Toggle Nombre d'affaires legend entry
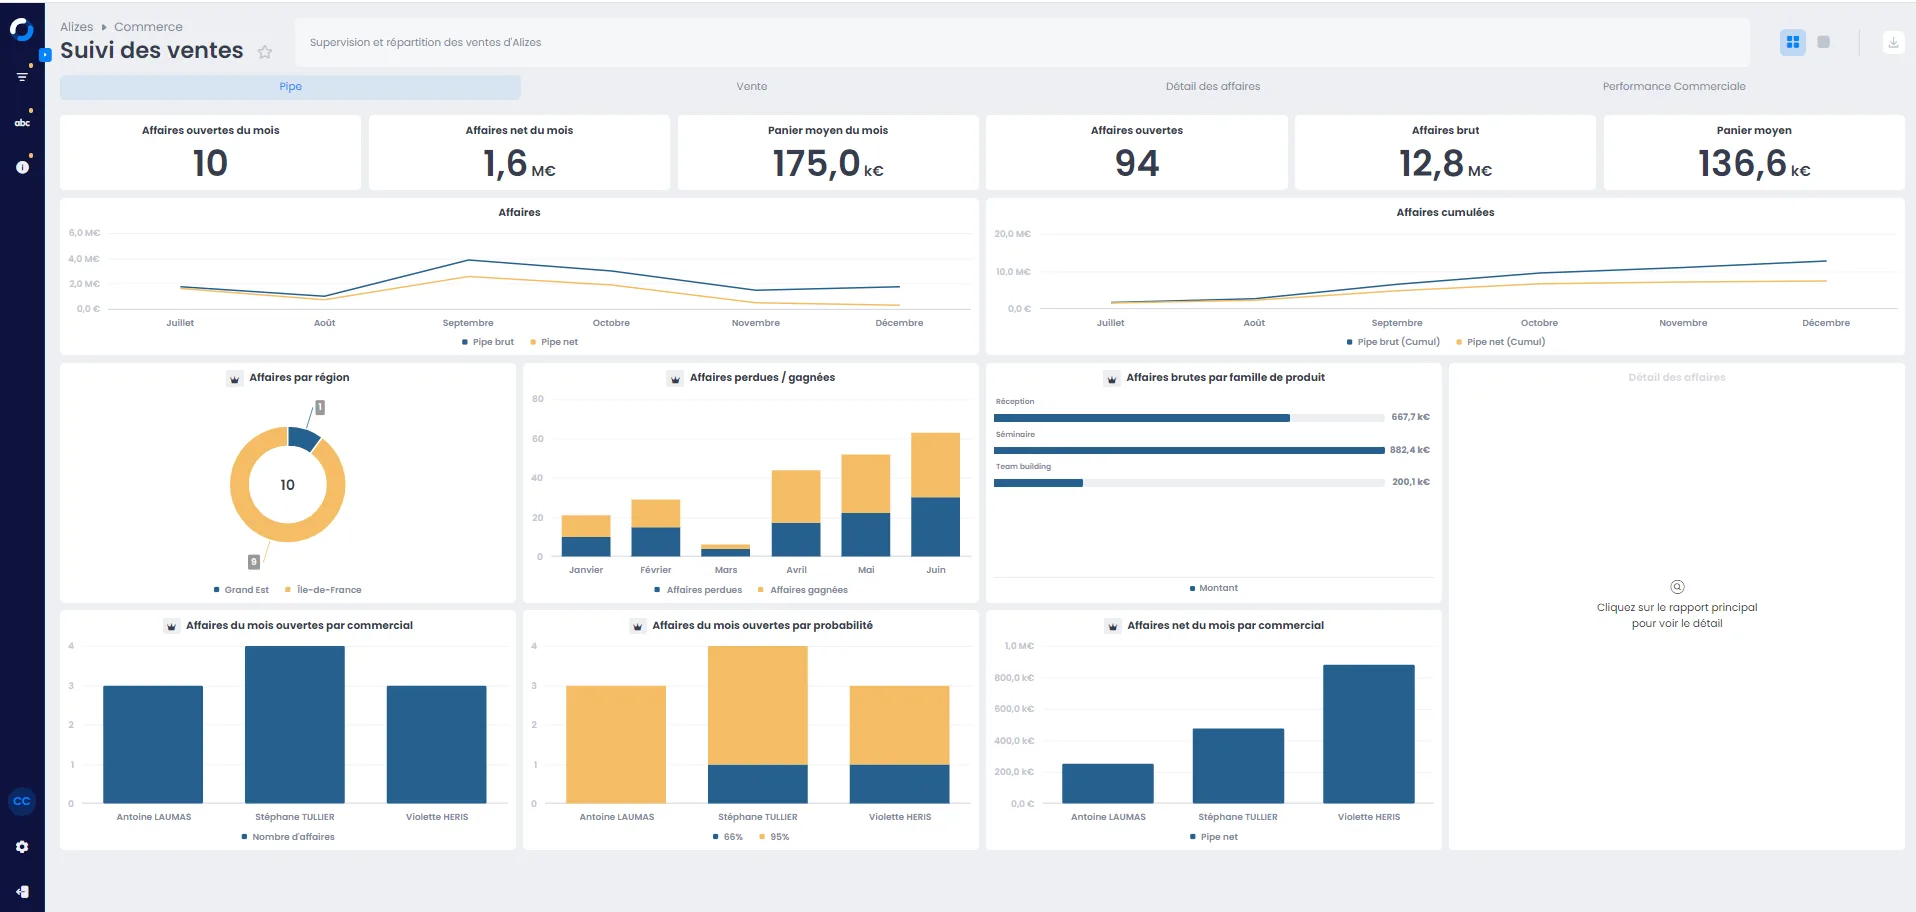Viewport: 1916px width, 912px height. [x=288, y=837]
